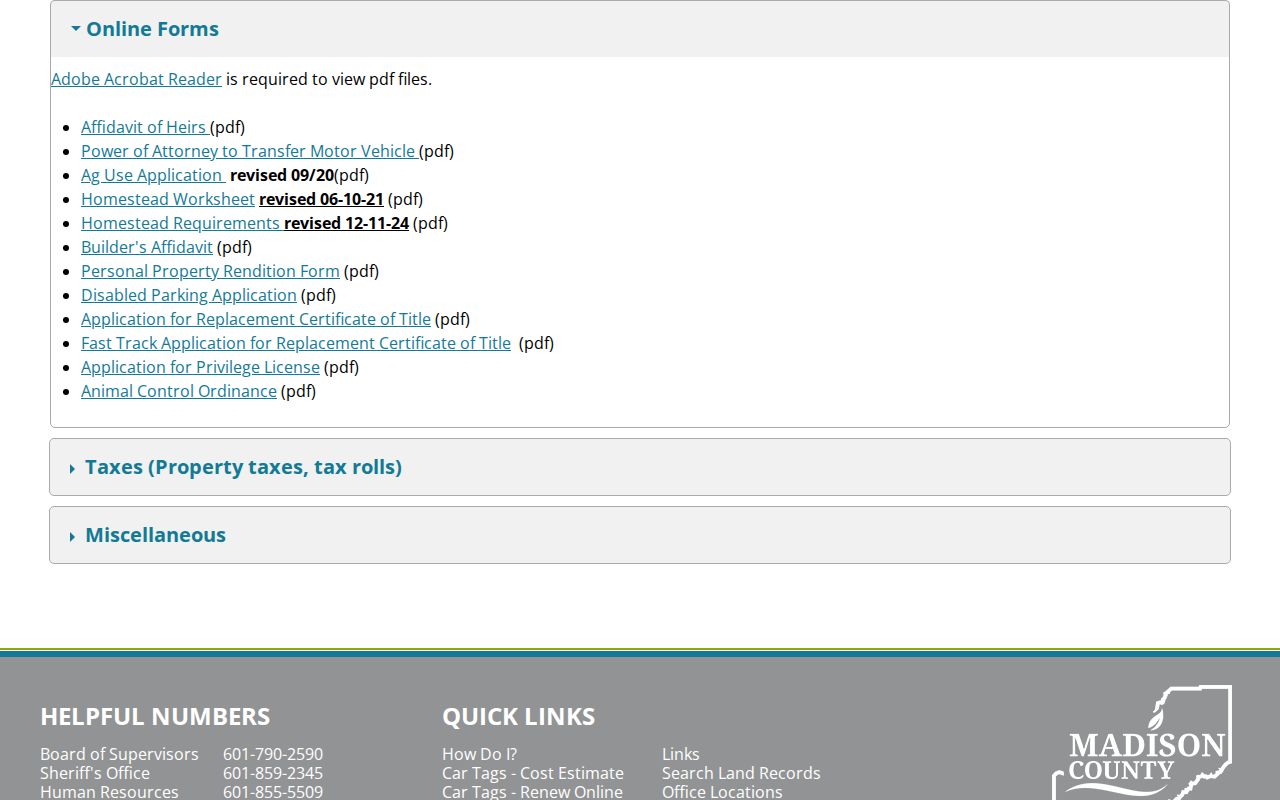This screenshot has width=1280, height=800.
Task: Open the Office Locations link
Action: pos(722,791)
